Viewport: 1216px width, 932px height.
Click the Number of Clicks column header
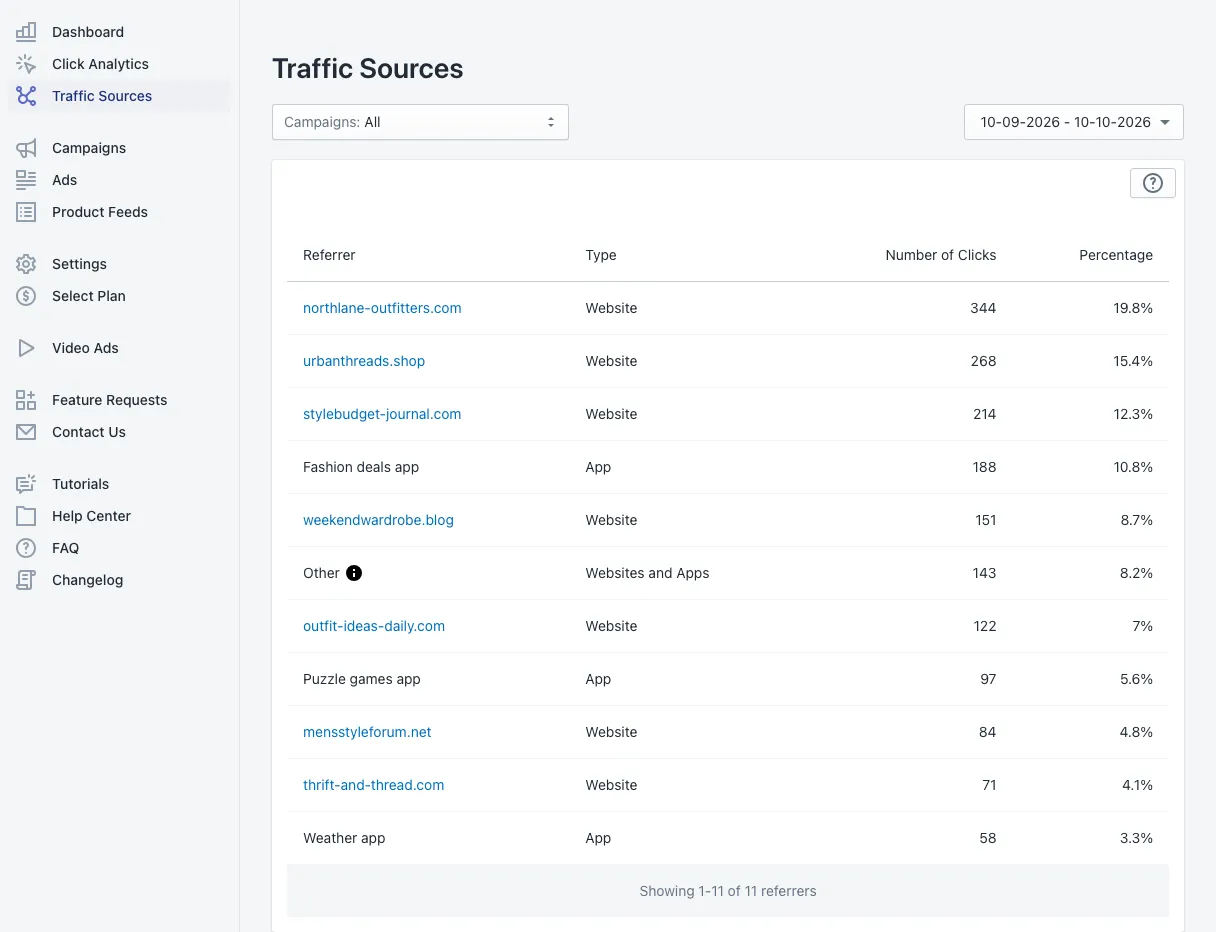[x=941, y=255]
